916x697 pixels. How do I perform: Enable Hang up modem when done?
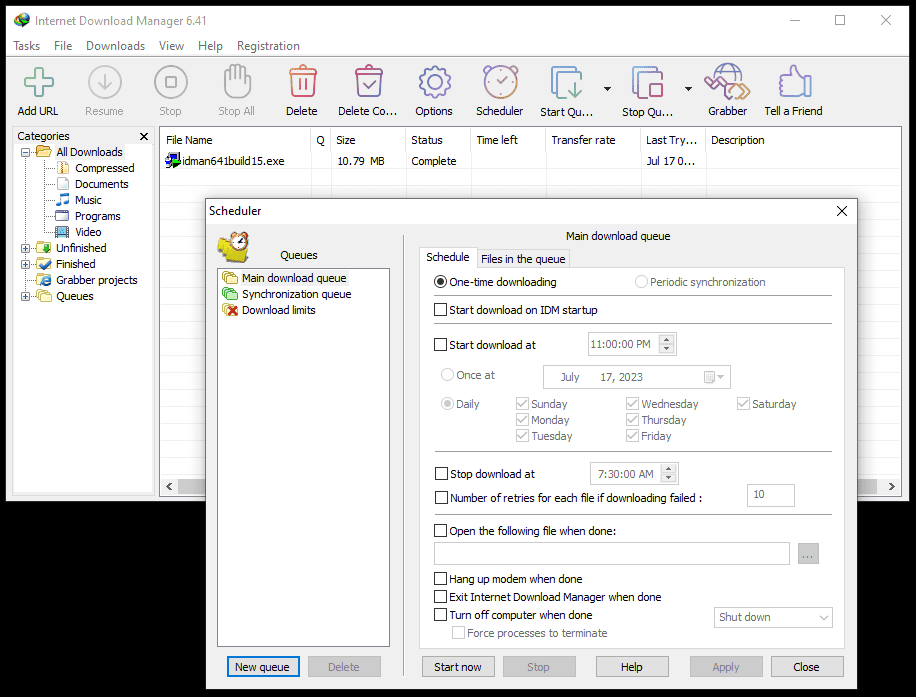click(x=440, y=579)
